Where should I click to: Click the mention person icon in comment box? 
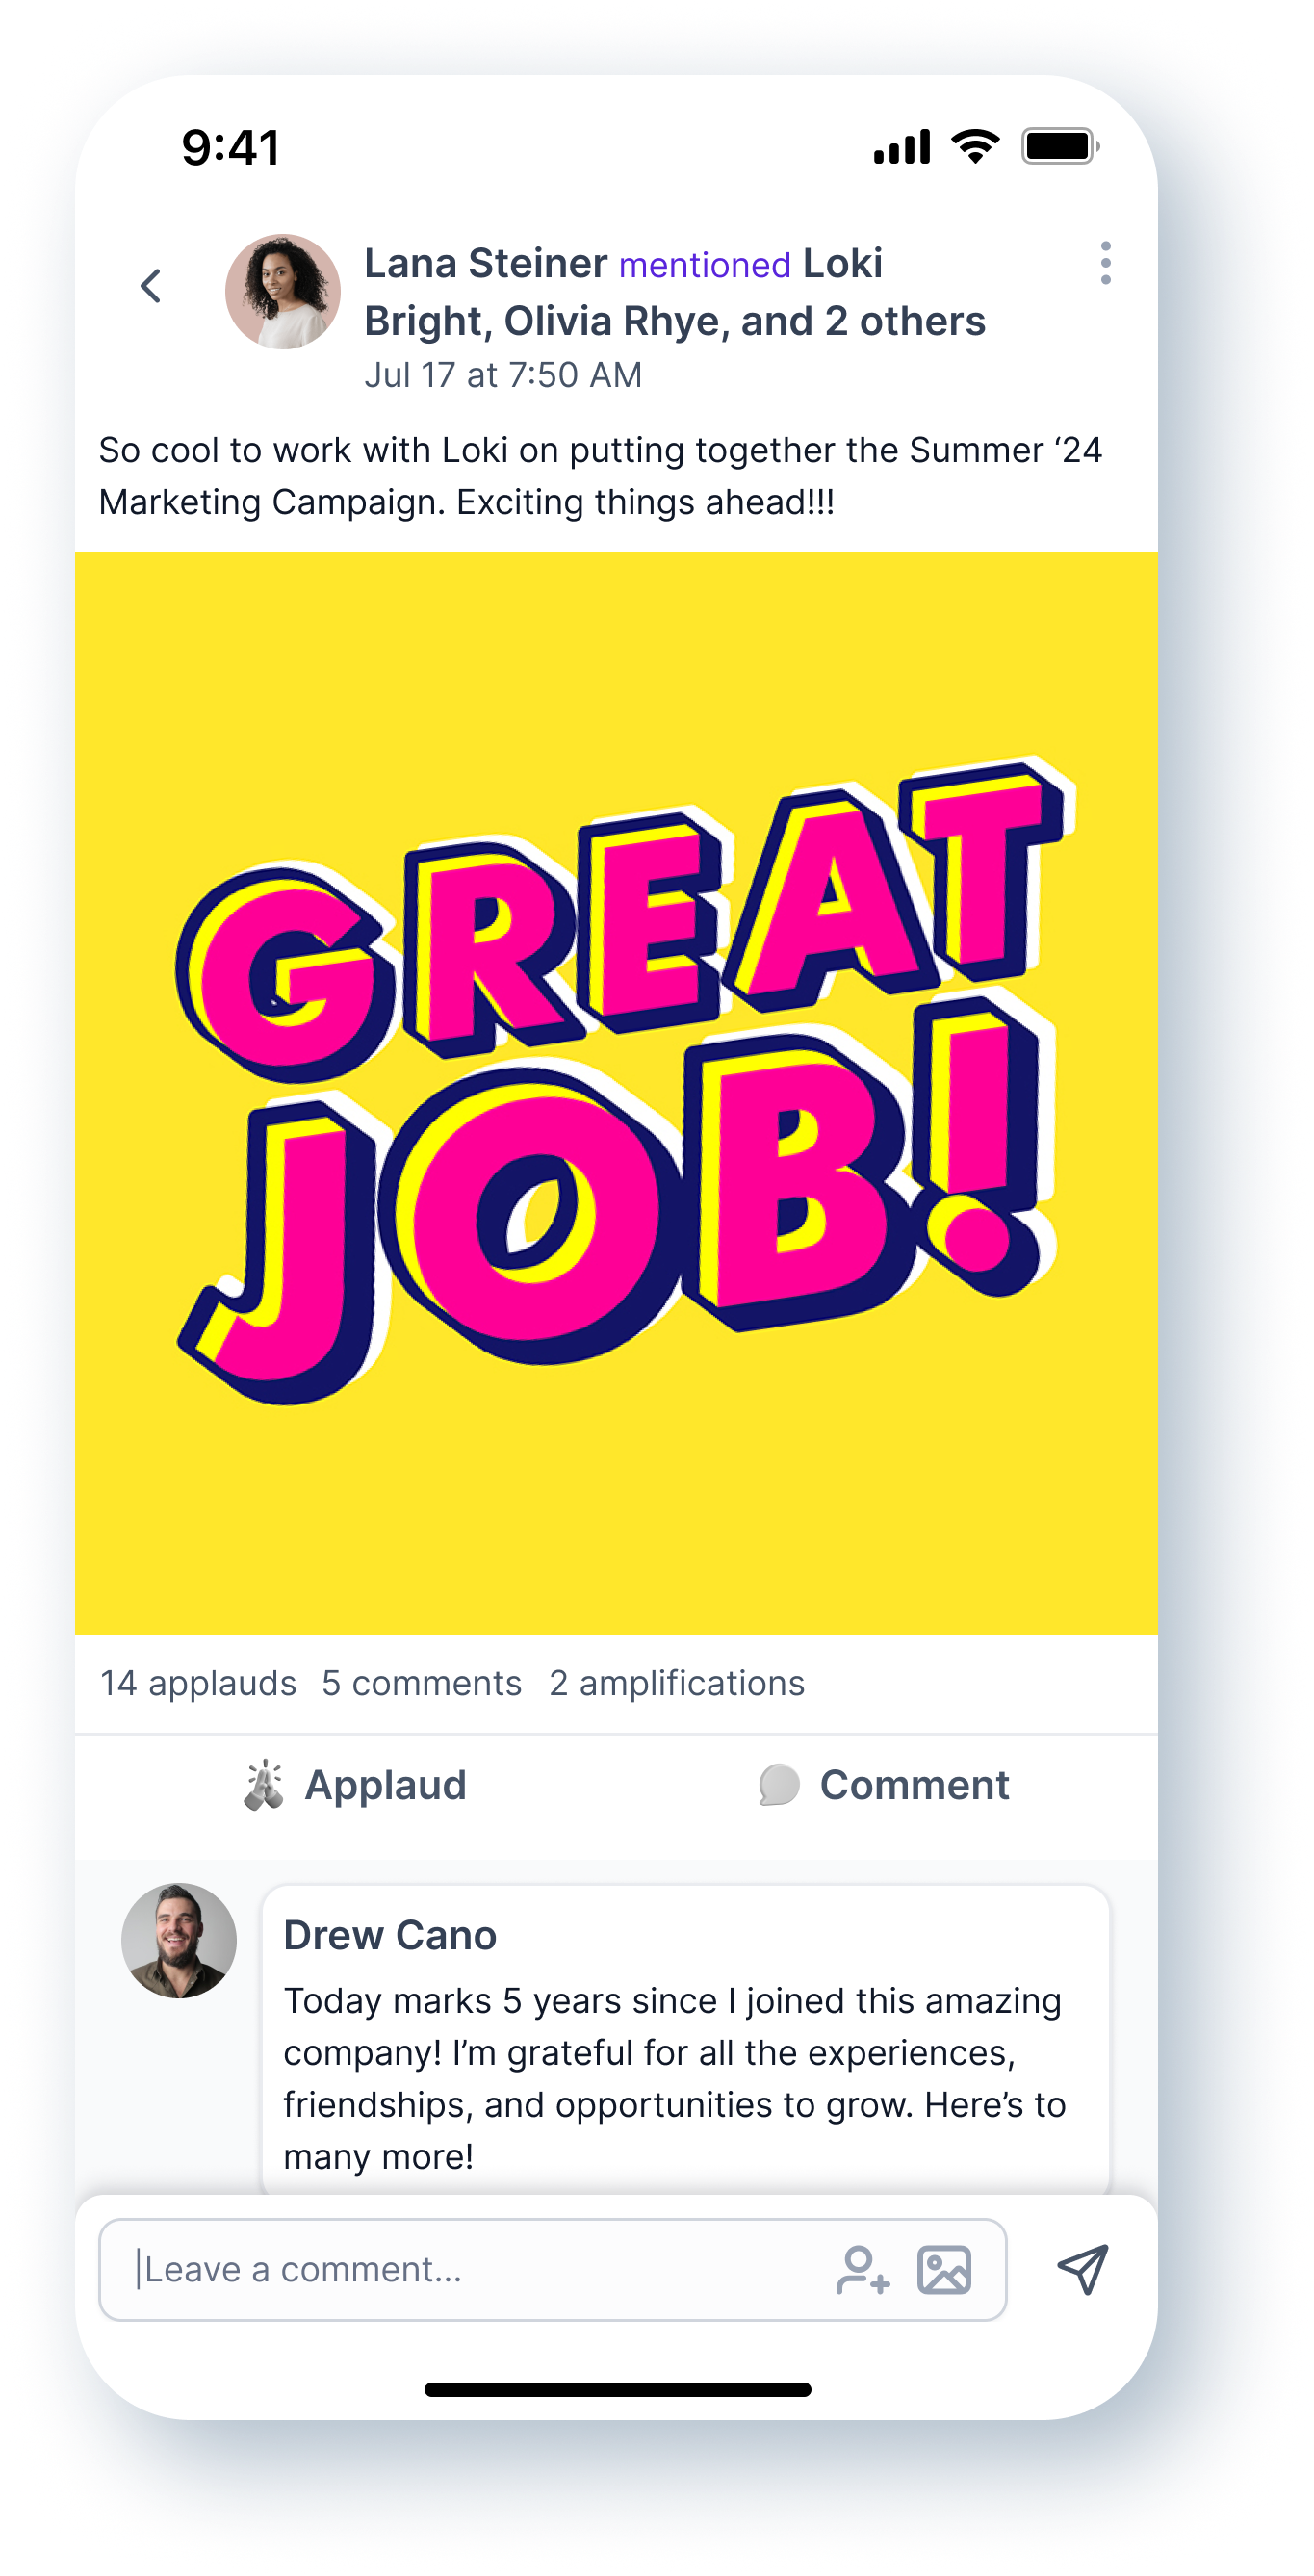pyautogui.click(x=862, y=2270)
